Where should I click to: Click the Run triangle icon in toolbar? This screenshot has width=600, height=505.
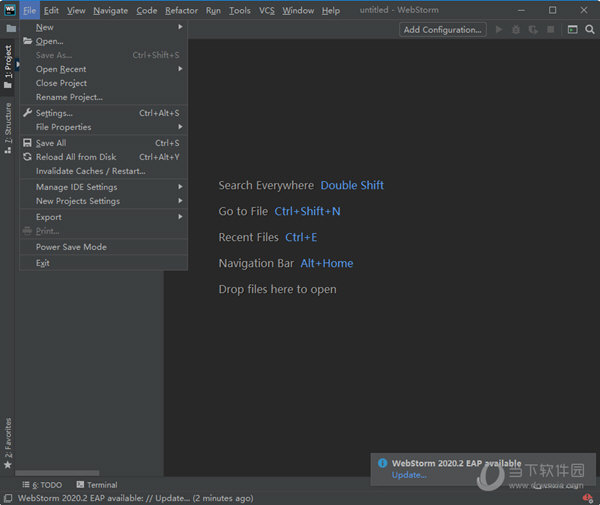pyautogui.click(x=499, y=29)
